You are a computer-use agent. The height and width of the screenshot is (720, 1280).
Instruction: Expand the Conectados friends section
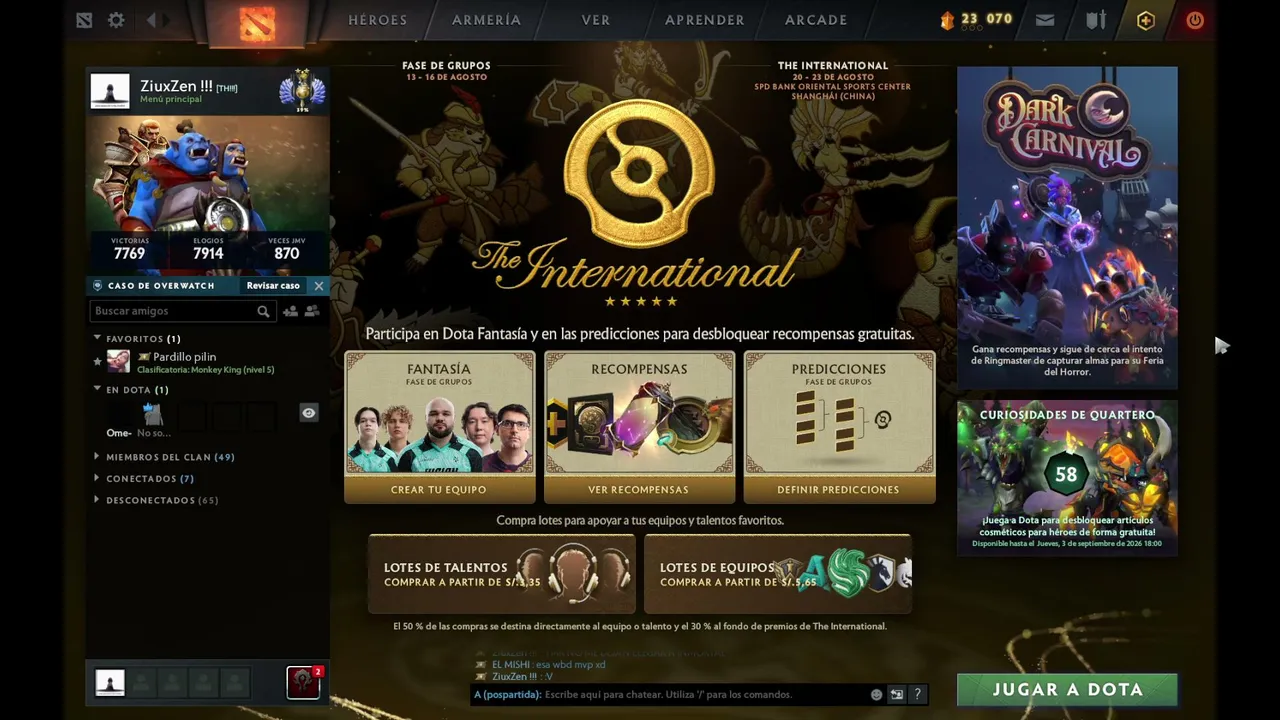(97, 479)
